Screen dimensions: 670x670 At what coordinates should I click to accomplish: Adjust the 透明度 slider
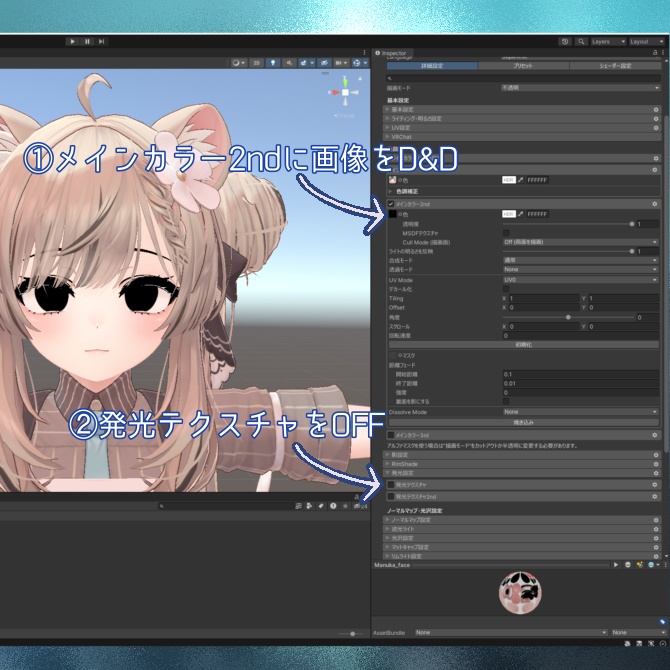[x=567, y=224]
